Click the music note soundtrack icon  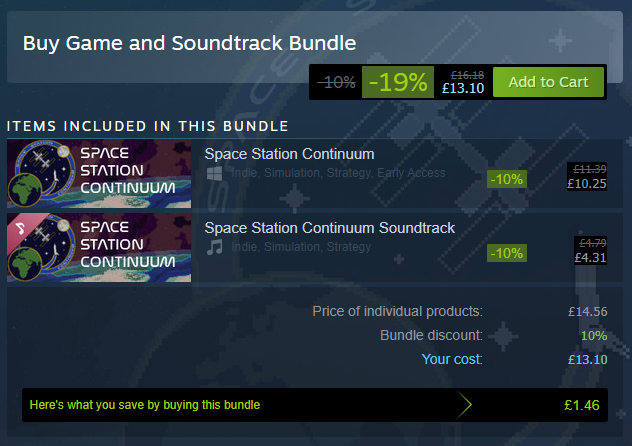pos(214,247)
